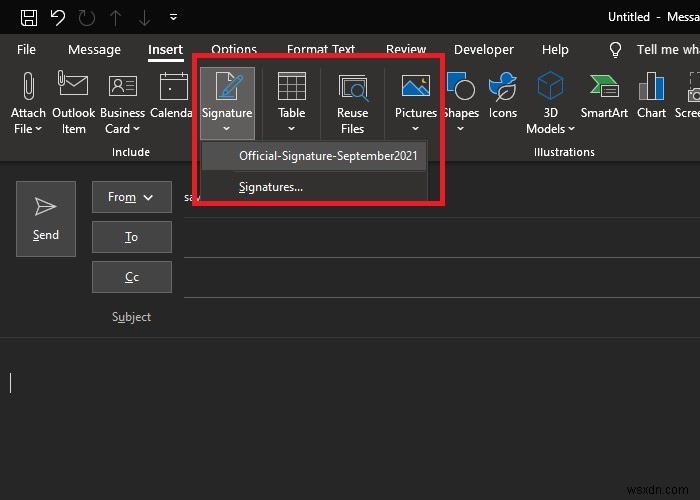Click the Table grid icon
This screenshot has width=700, height=500.
coord(292,86)
